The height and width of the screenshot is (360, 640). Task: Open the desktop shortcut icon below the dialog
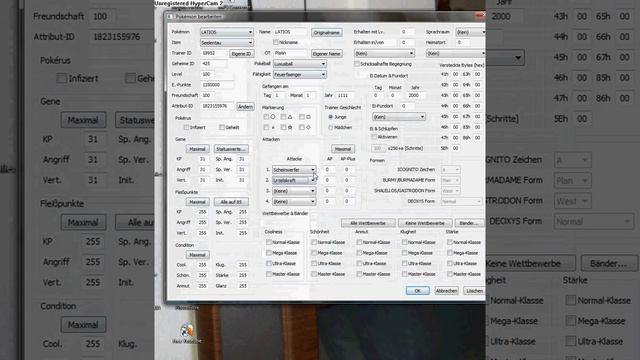point(187,331)
